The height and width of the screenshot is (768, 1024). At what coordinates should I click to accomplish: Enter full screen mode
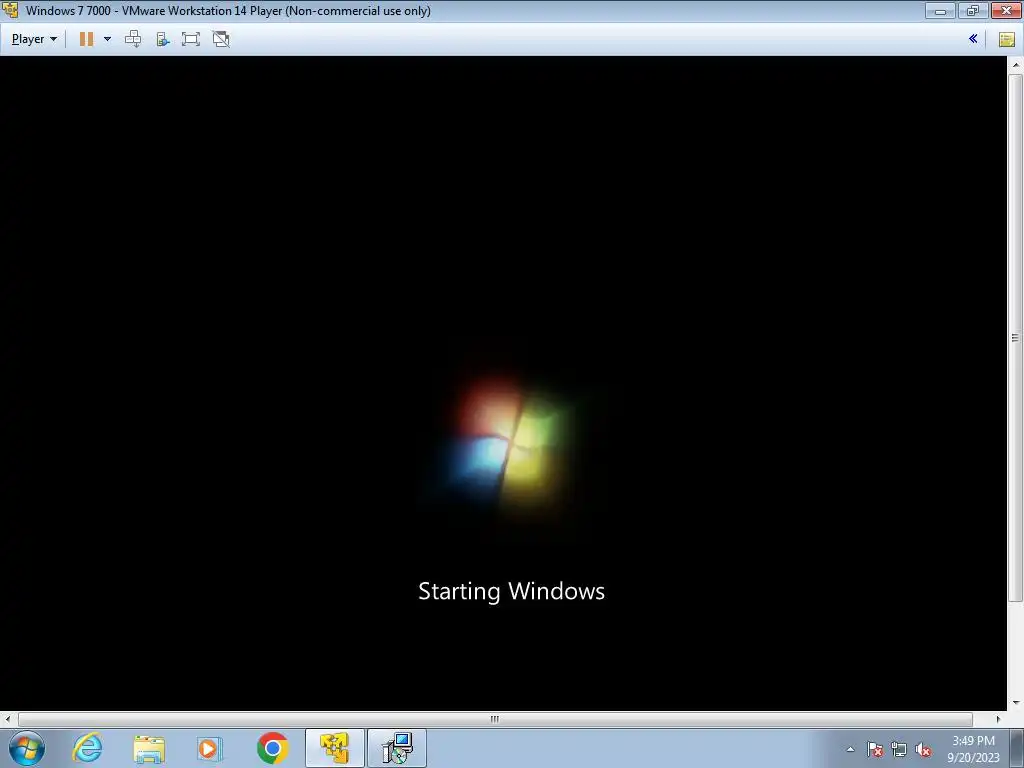pyautogui.click(x=191, y=39)
